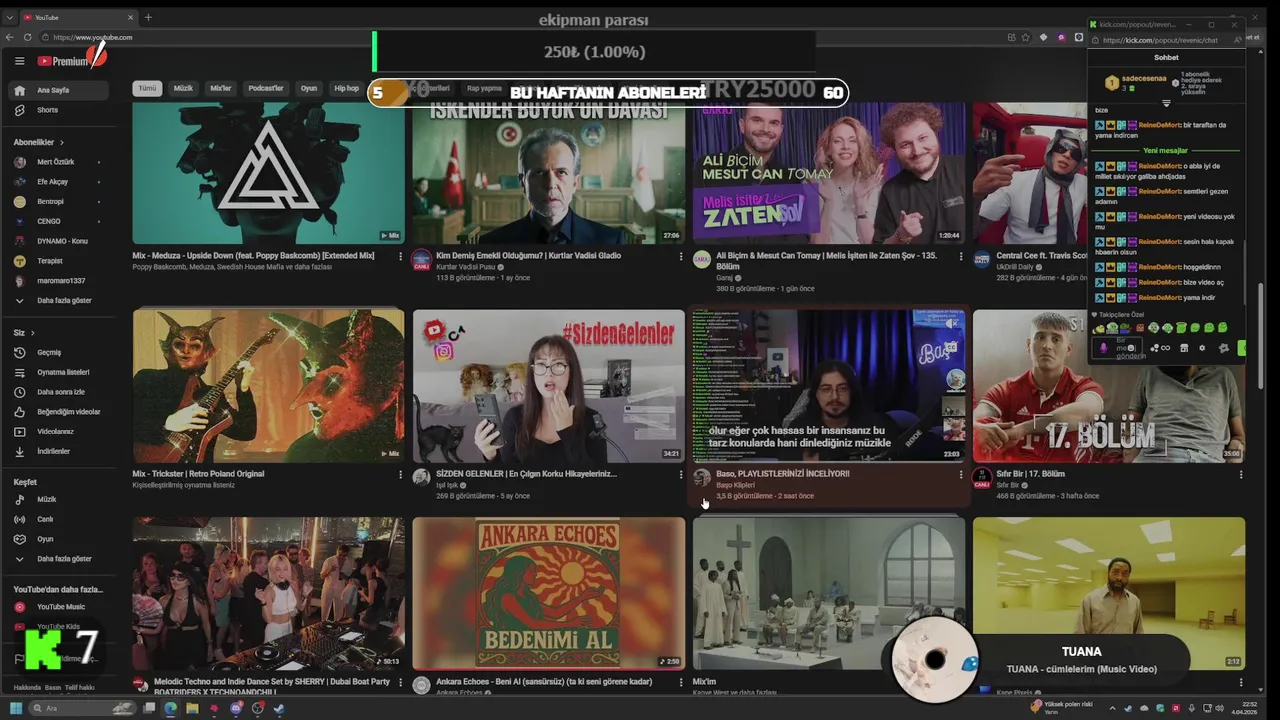Screen dimensions: 1280x720
Task: Open Efe Akçay subscription channel
Action: coord(59,182)
